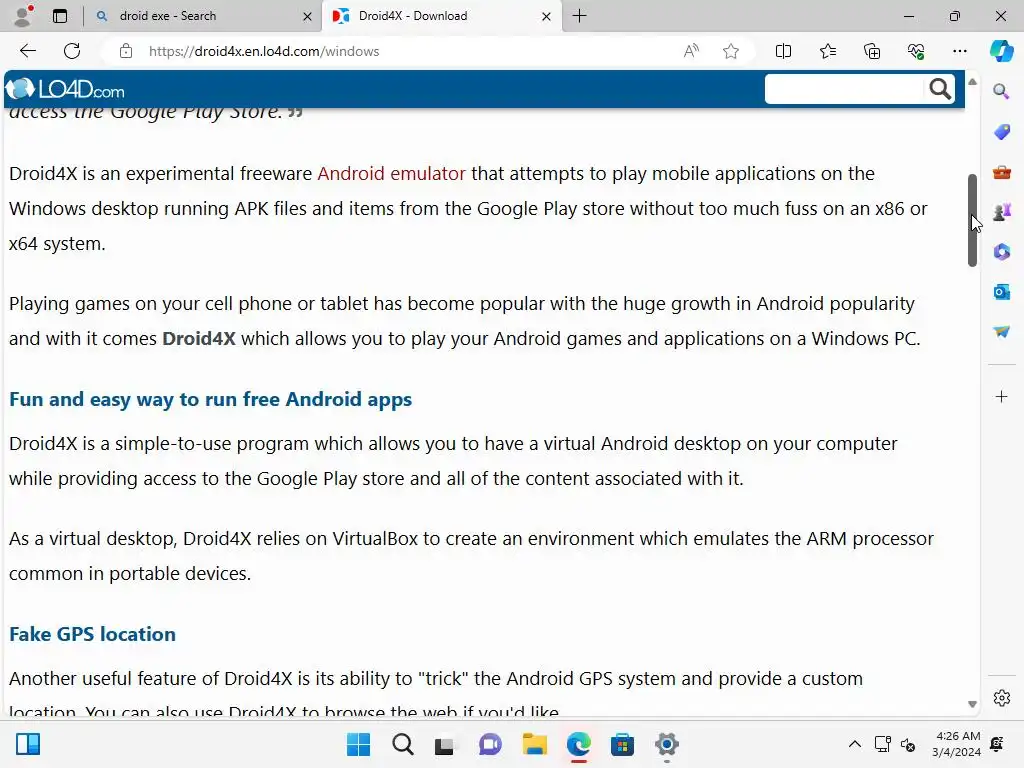The image size is (1024, 768).
Task: Close the droid exe Search tab
Action: pyautogui.click(x=307, y=16)
